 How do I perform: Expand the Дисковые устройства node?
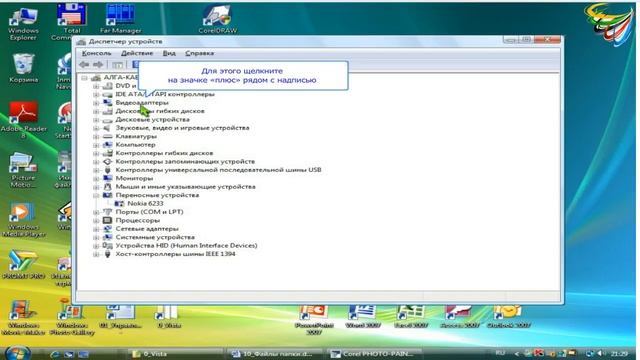96,120
